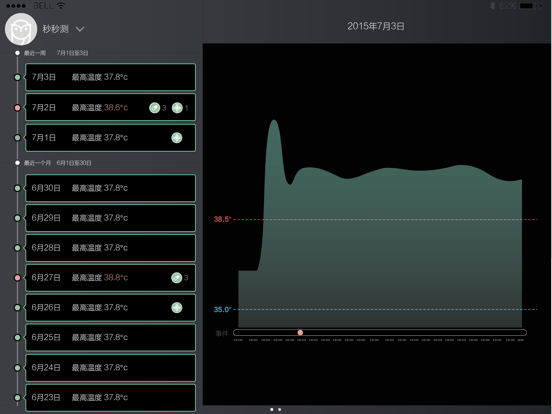Click the 6月1日至30日 date range label
The height and width of the screenshot is (414, 552).
[x=74, y=163]
